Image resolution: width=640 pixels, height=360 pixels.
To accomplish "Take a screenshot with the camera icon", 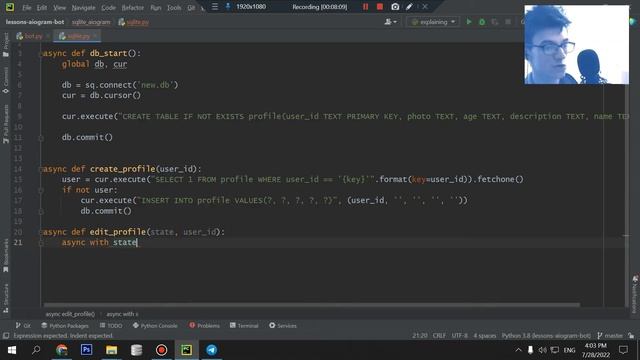I will pos(395,7).
